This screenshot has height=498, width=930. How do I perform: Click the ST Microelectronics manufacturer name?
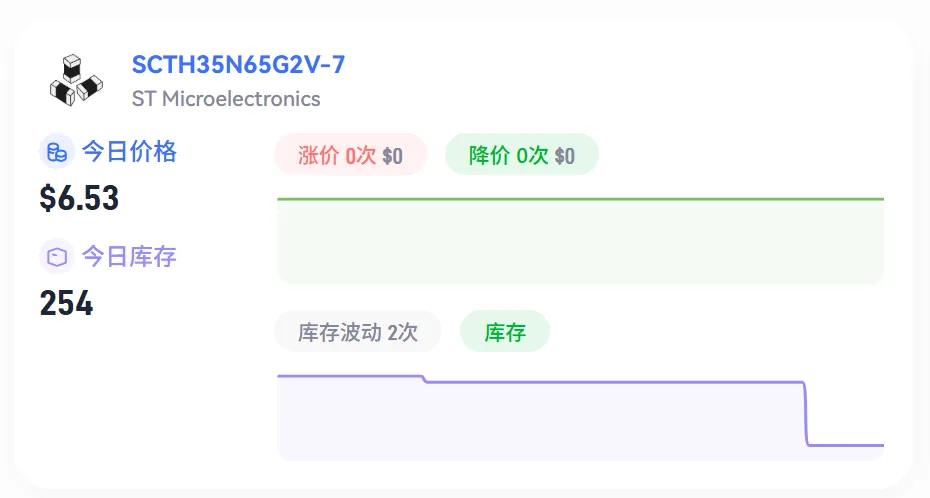pyautogui.click(x=226, y=98)
